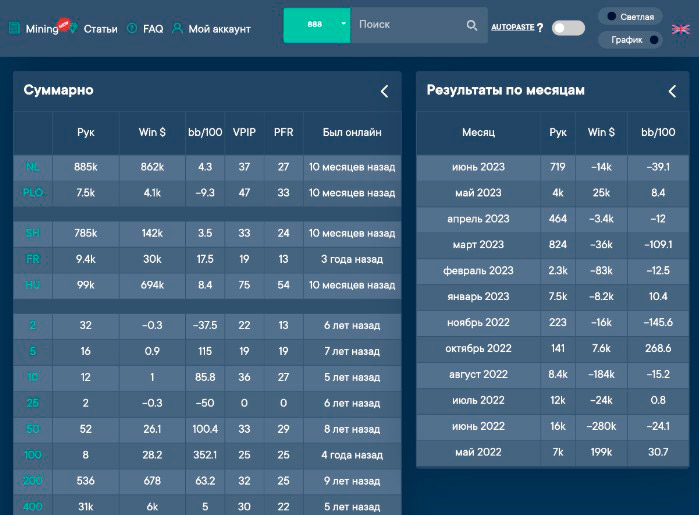The image size is (699, 515).
Task: Click the Win $ column header in Суммарно
Action: (x=152, y=132)
